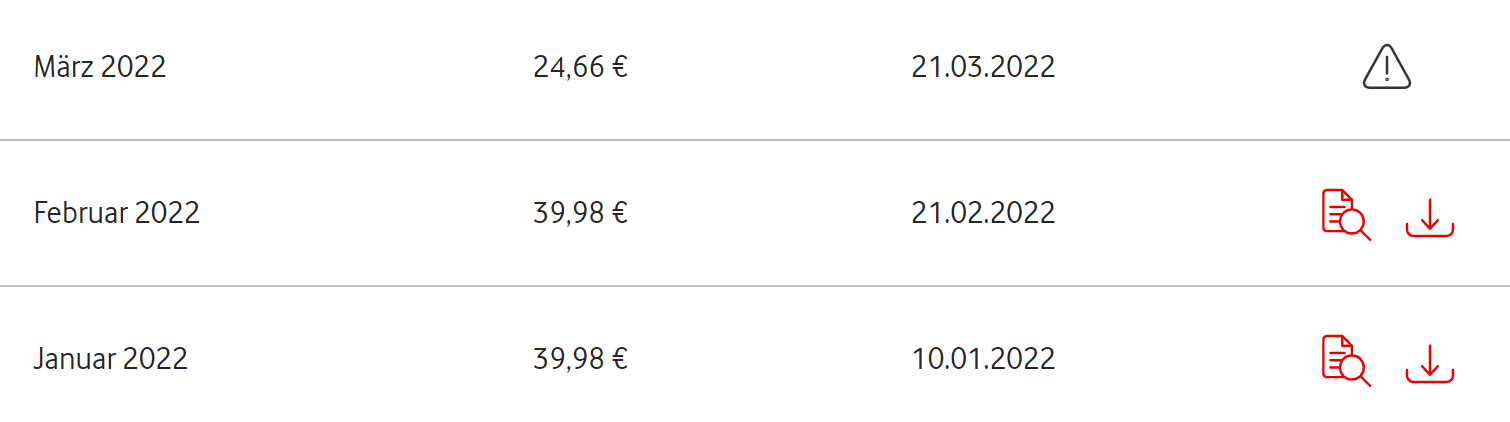Download the Januar 2022 invoice
The image size is (1510, 422).
coord(1429,362)
